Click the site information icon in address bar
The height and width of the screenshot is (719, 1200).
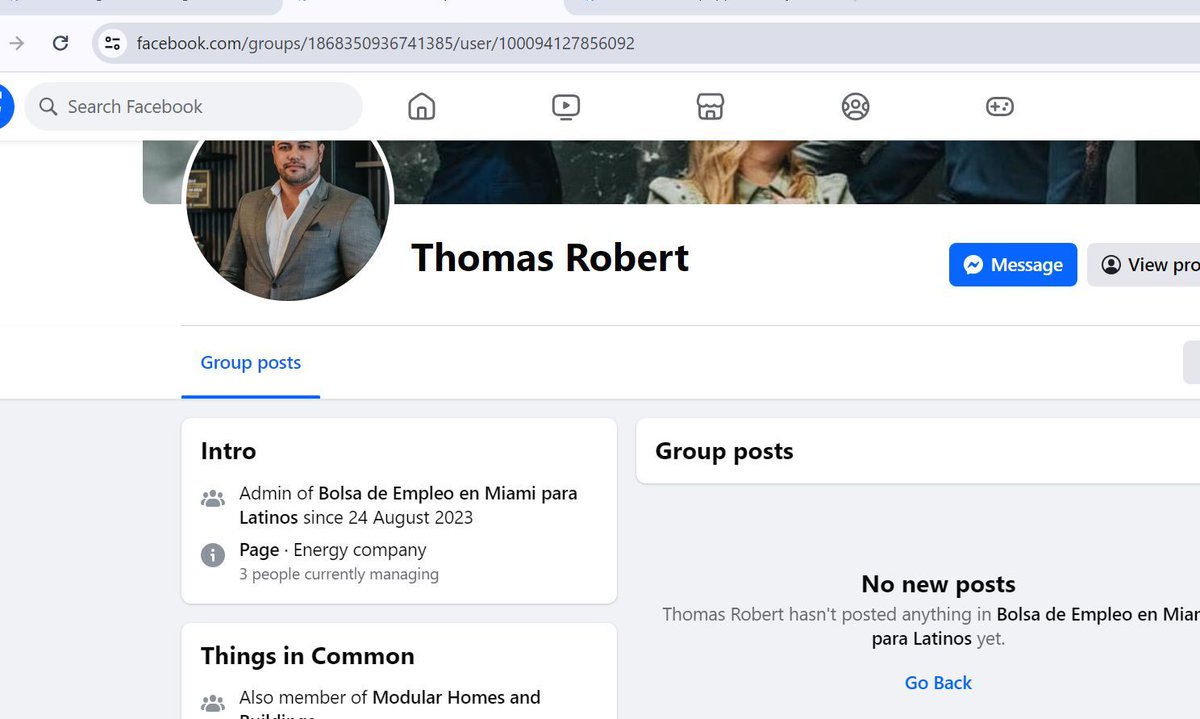112,43
